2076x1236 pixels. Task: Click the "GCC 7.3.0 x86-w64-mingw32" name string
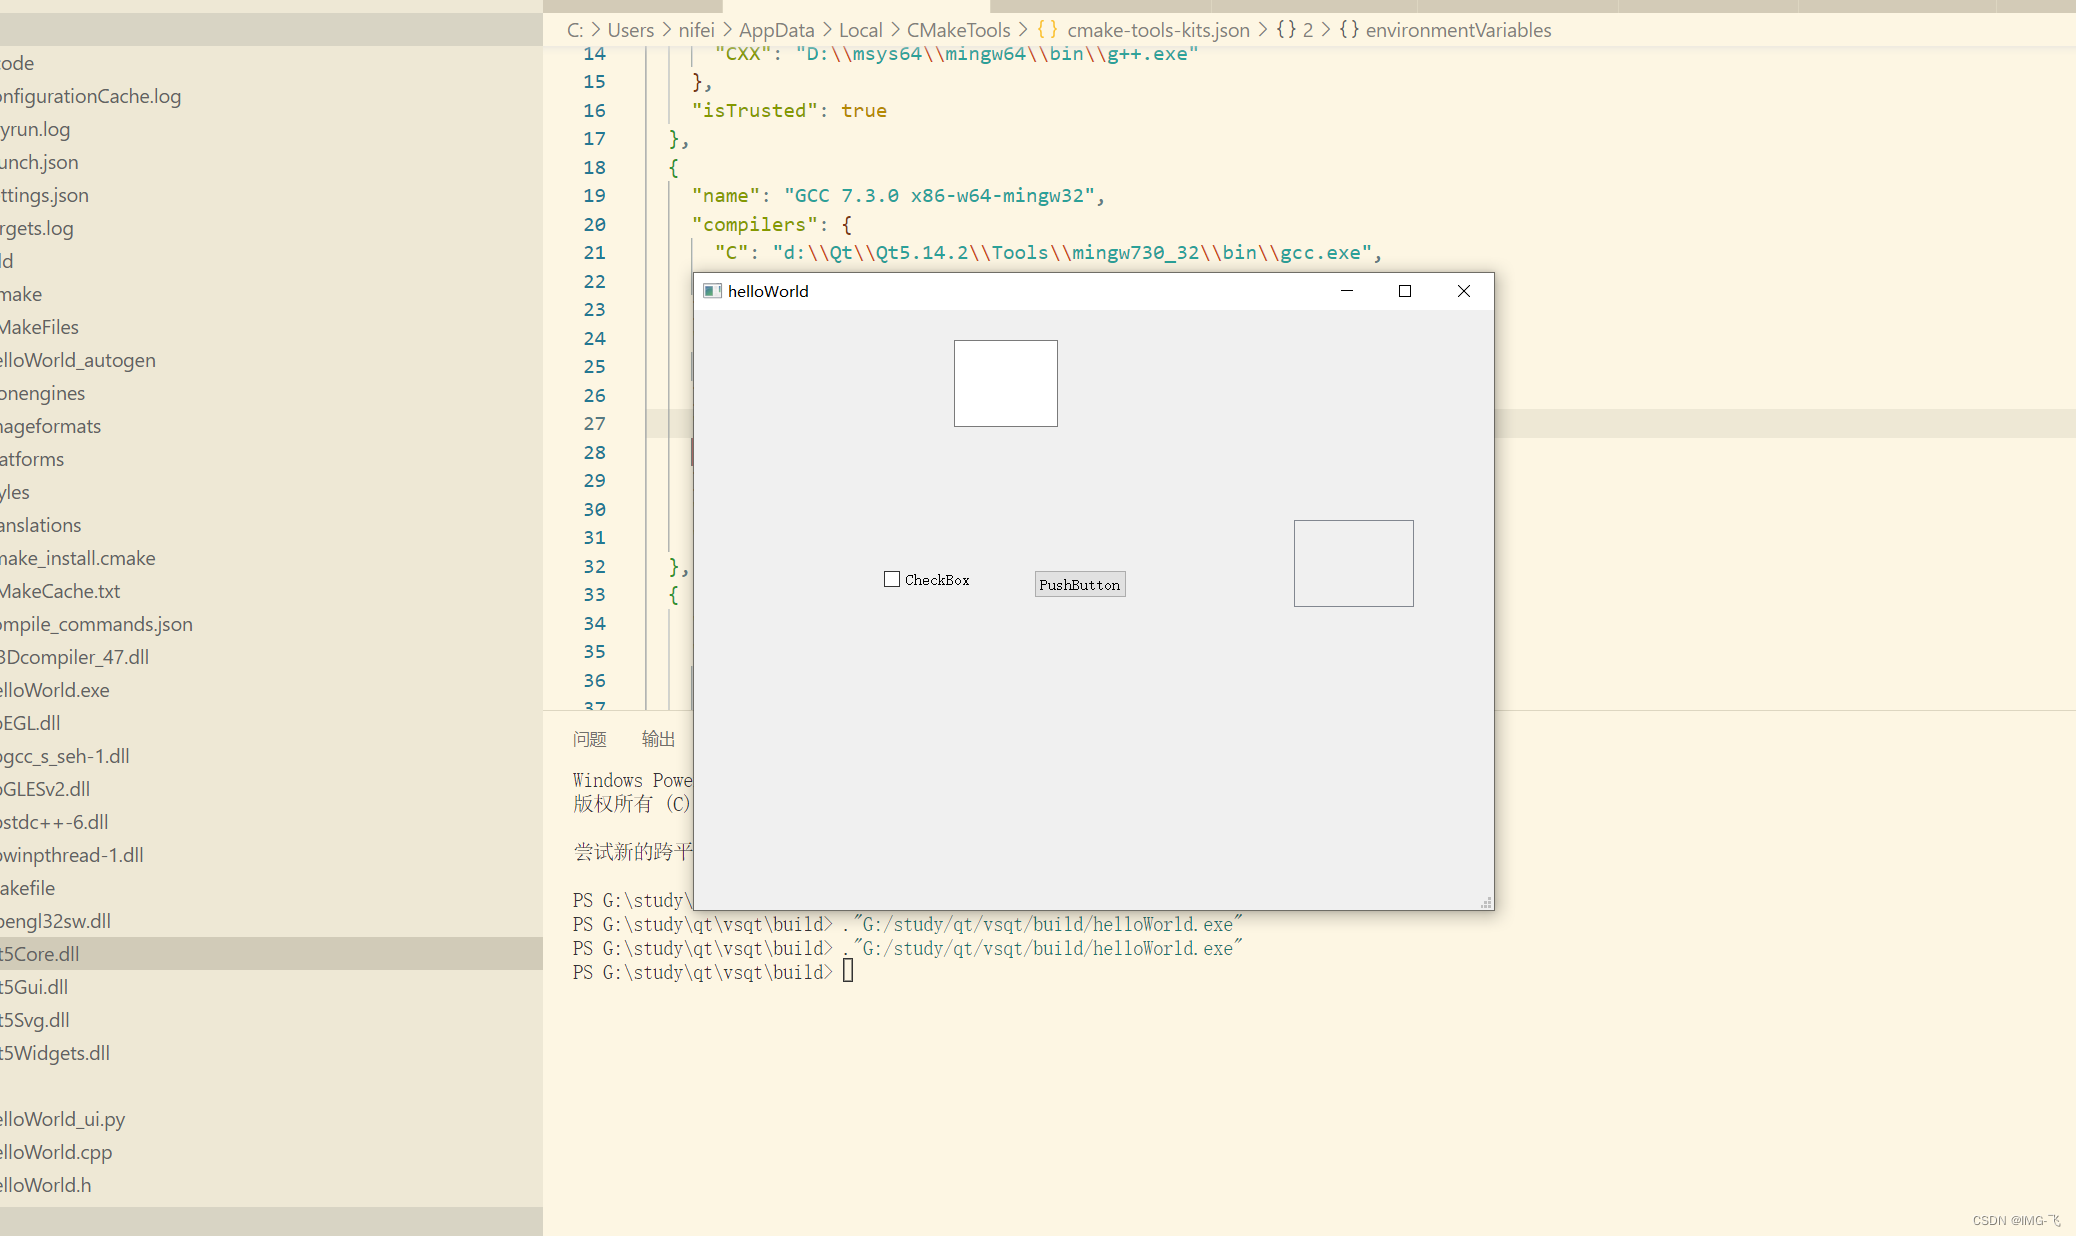[x=938, y=196]
